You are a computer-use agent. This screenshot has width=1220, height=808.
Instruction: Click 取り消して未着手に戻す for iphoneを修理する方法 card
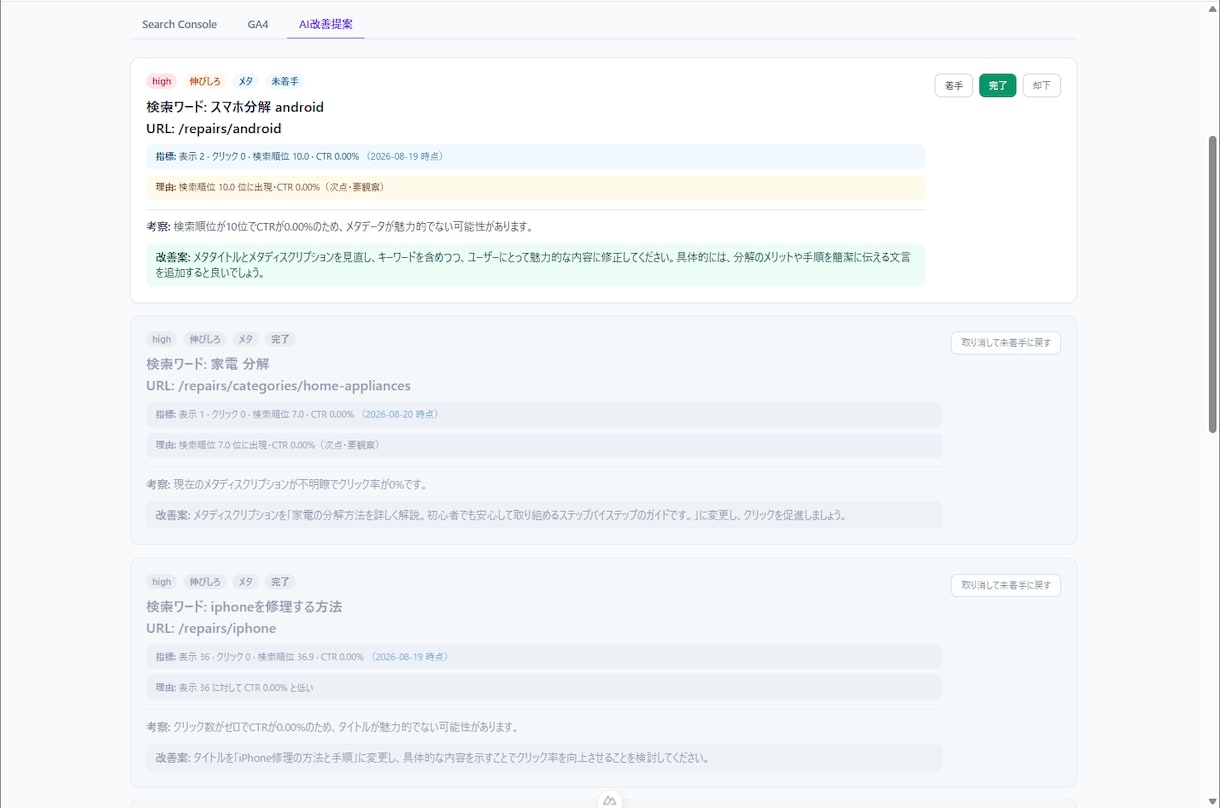(x=1006, y=585)
